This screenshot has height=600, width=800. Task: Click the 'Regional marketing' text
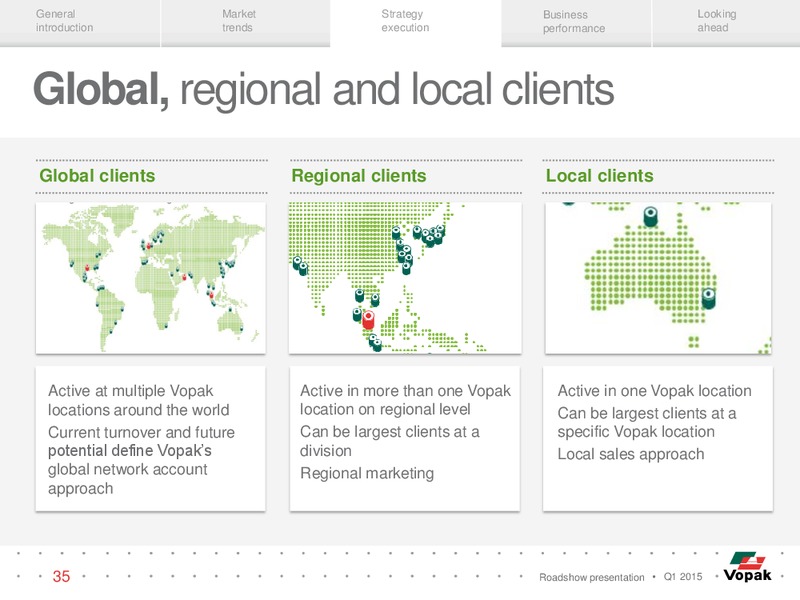coord(367,473)
